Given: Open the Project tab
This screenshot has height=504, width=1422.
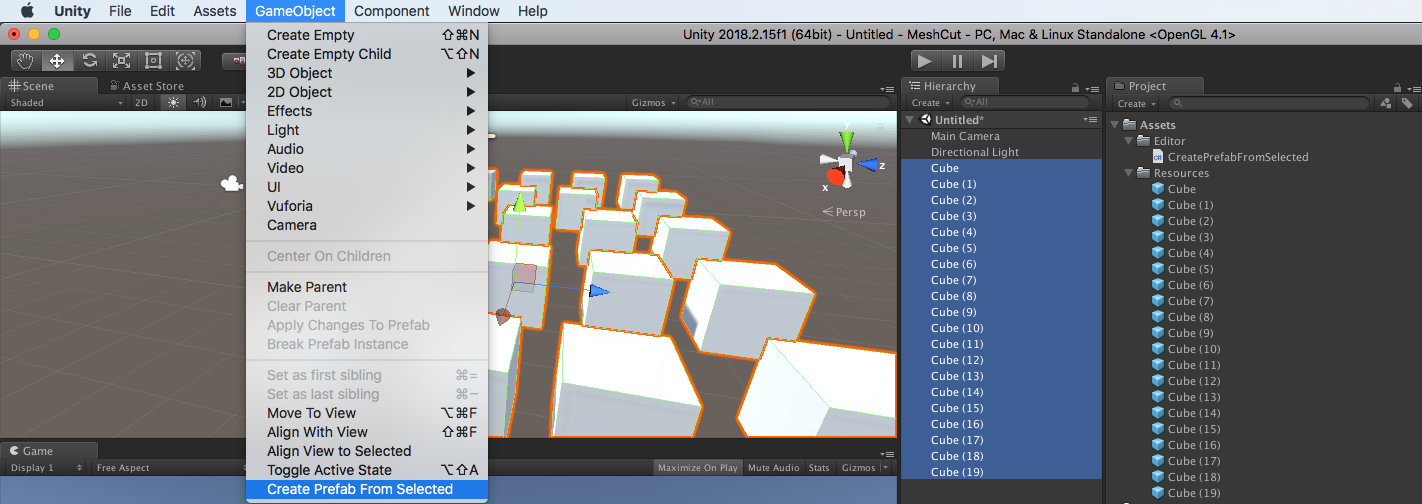Looking at the screenshot, I should click(x=1156, y=86).
